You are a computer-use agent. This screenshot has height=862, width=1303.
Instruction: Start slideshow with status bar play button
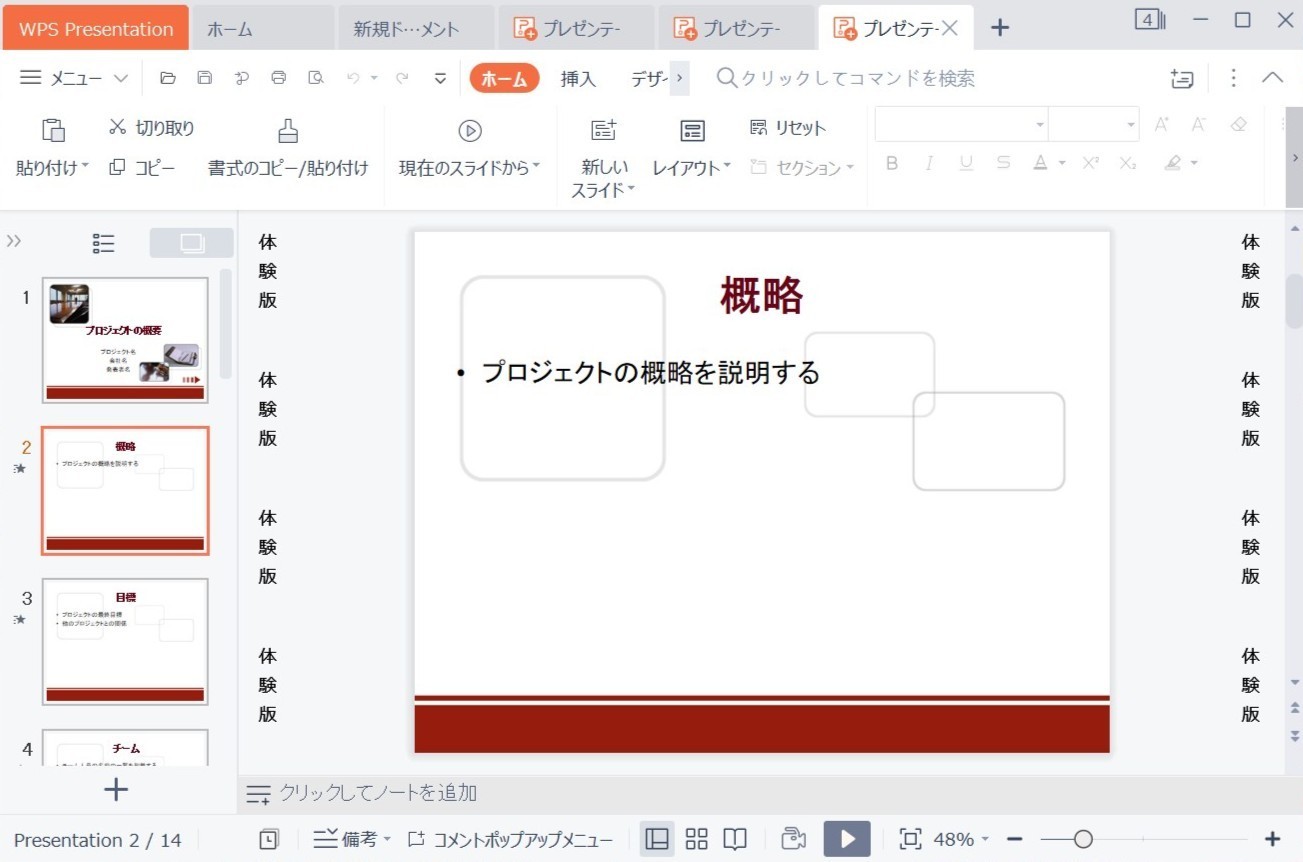point(847,839)
